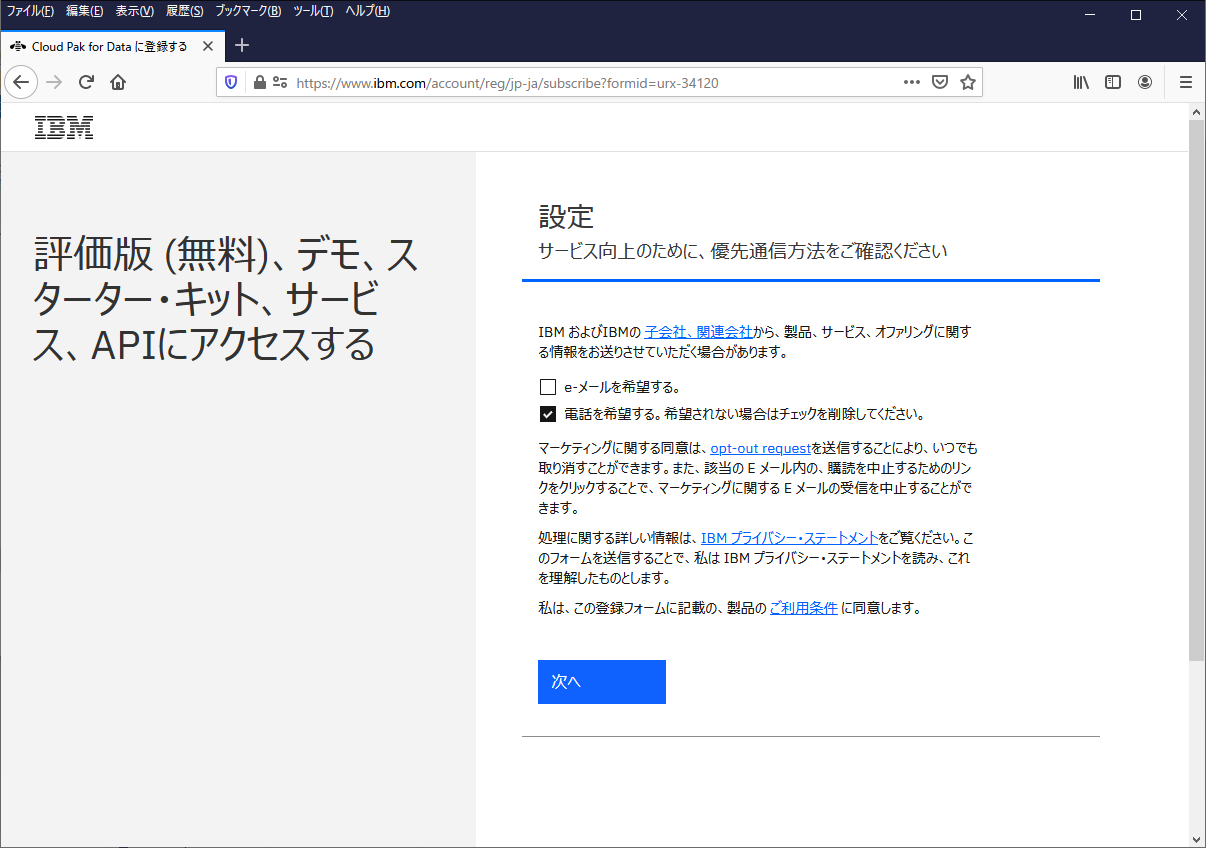Screen dimensions: 1206x848
Task: Open the ブックマーク menu
Action: (x=248, y=11)
